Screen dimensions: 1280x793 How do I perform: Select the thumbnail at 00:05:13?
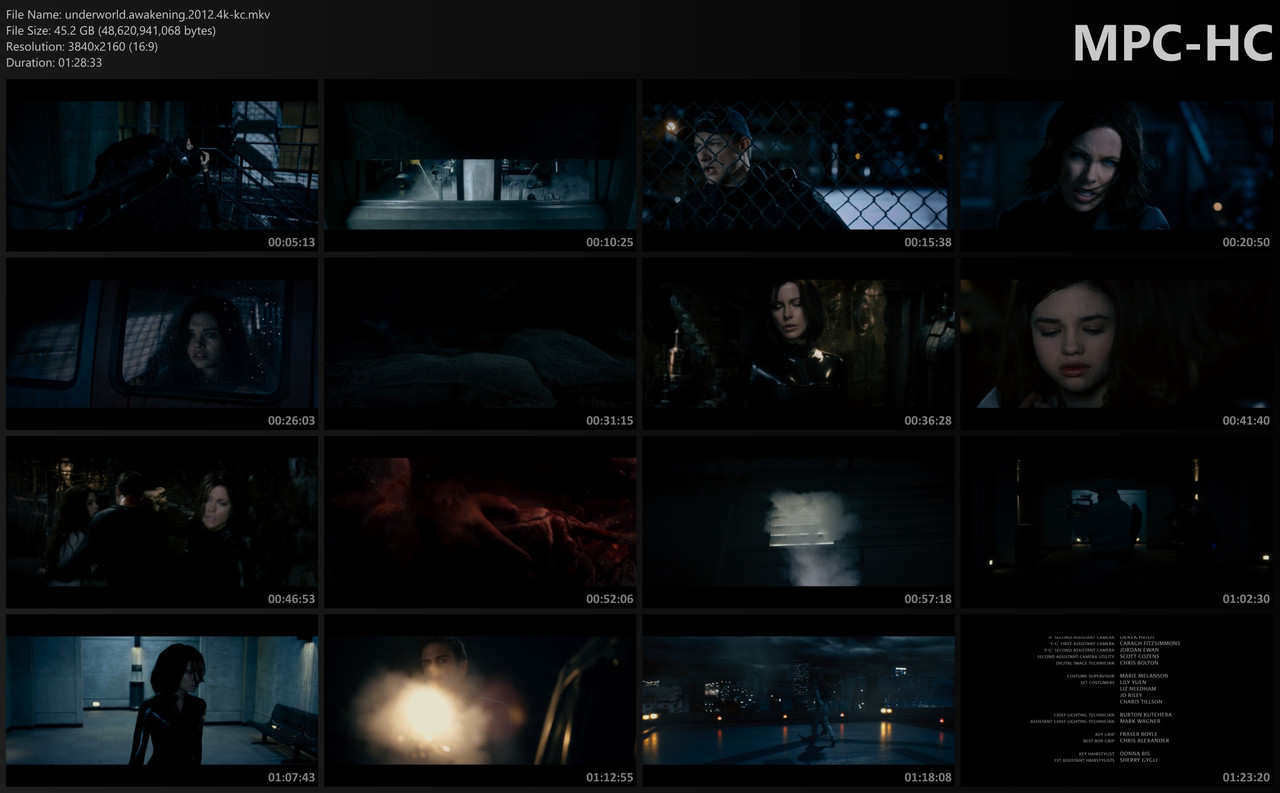[162, 165]
